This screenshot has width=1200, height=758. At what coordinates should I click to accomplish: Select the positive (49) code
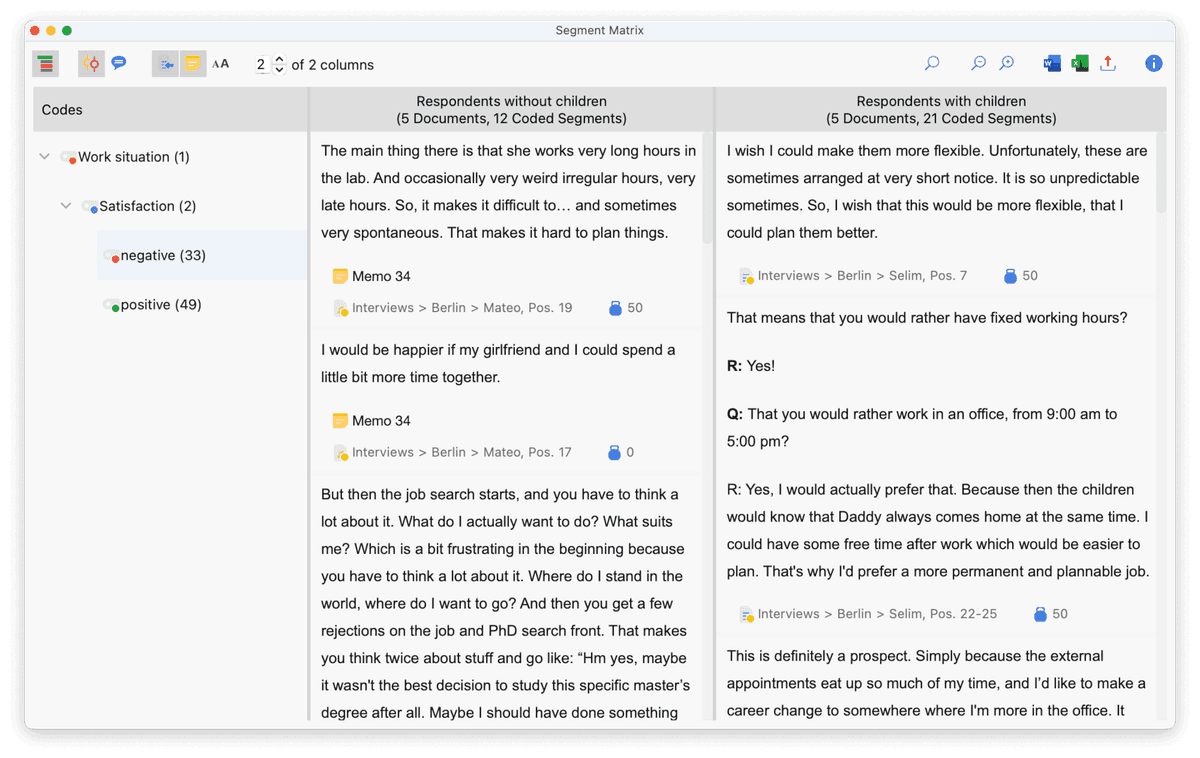pos(152,305)
